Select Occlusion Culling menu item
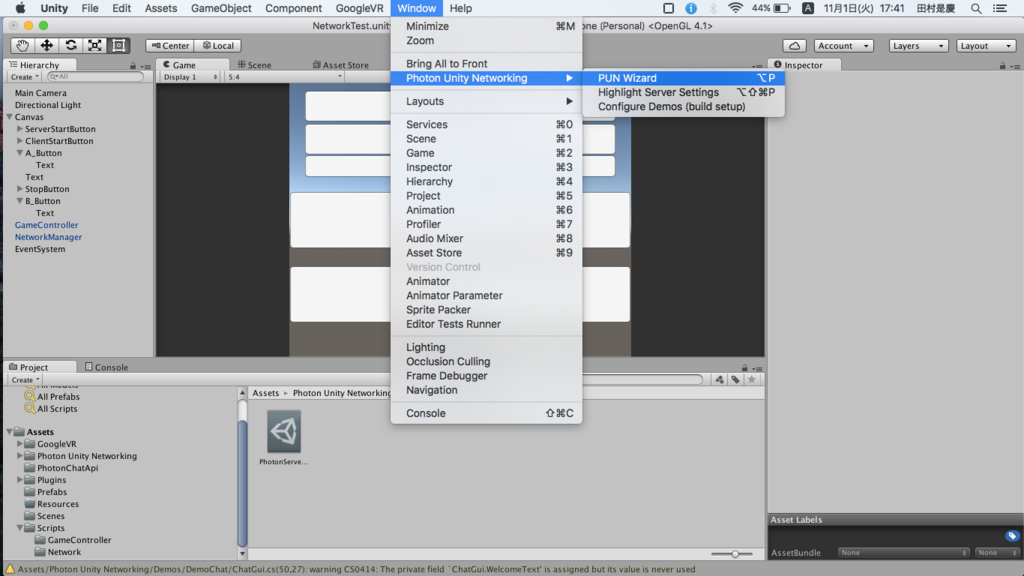Screen dimensions: 1024x576 [487, 361]
